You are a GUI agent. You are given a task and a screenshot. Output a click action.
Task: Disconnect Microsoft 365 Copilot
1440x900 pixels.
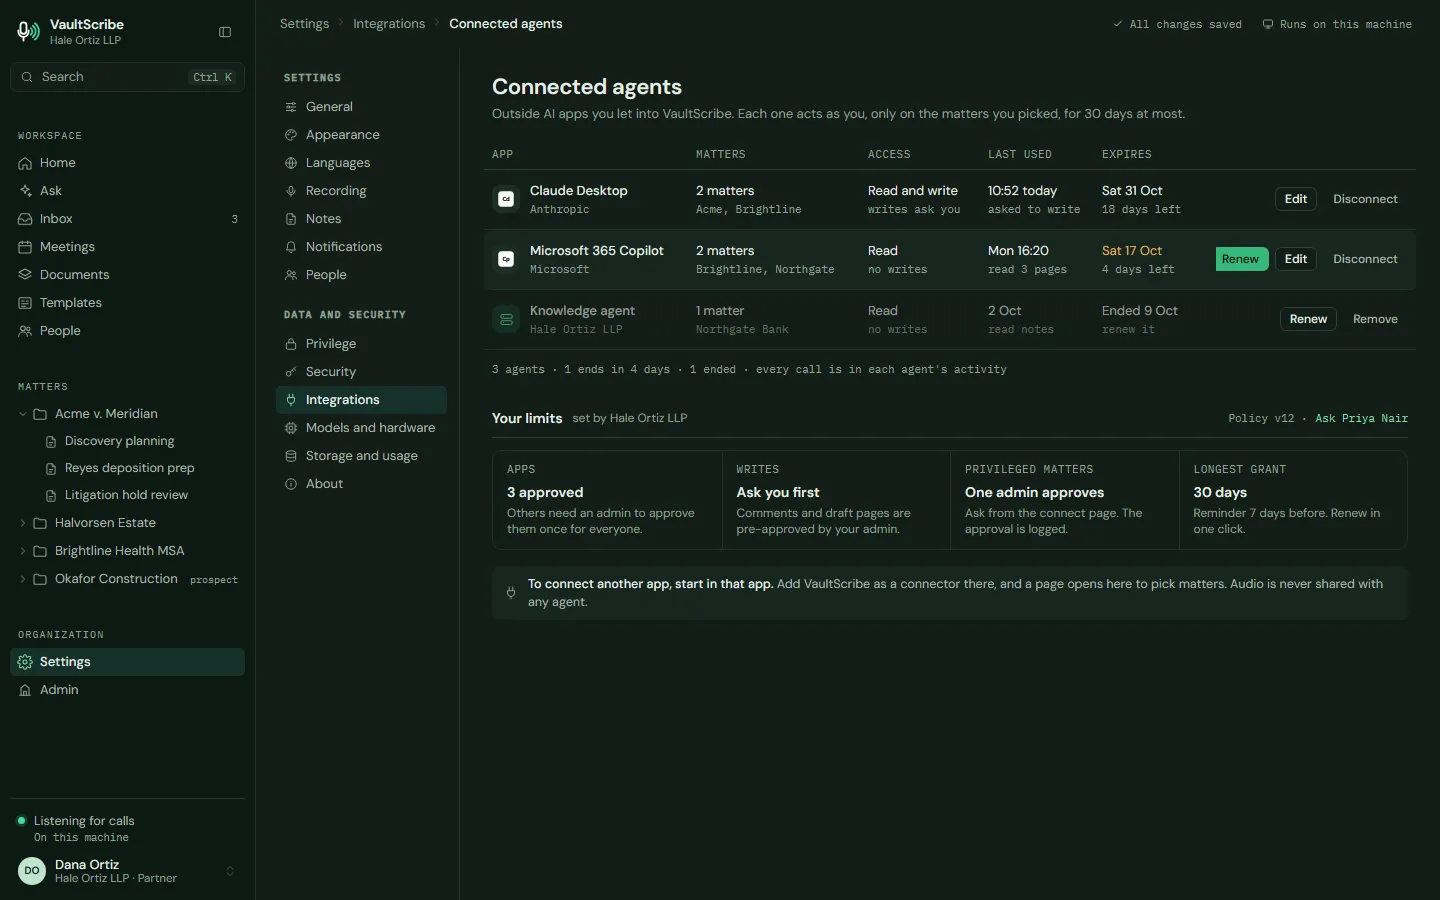coord(1365,259)
